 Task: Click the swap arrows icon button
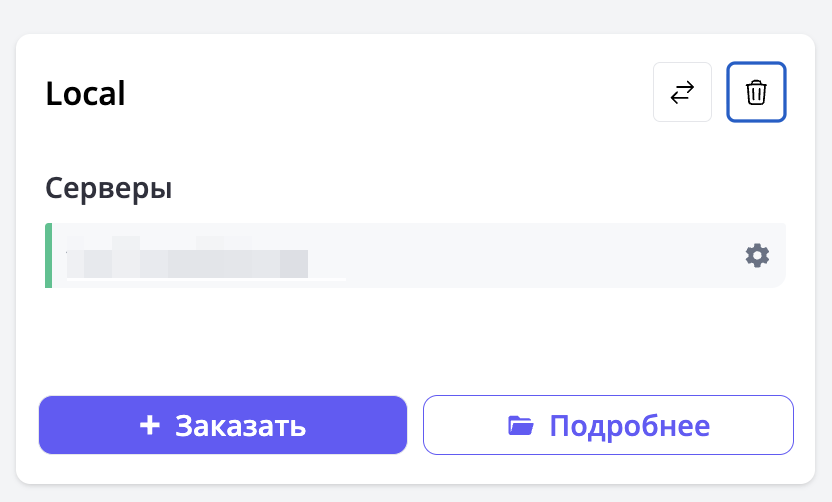pyautogui.click(x=682, y=93)
